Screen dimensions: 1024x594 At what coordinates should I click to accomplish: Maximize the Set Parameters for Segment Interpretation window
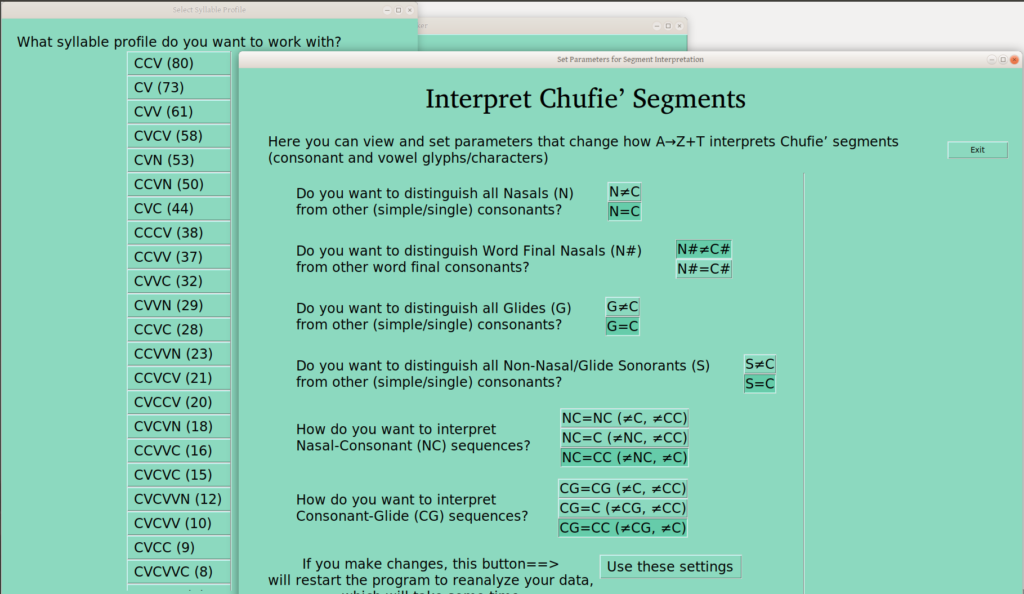(x=1003, y=59)
